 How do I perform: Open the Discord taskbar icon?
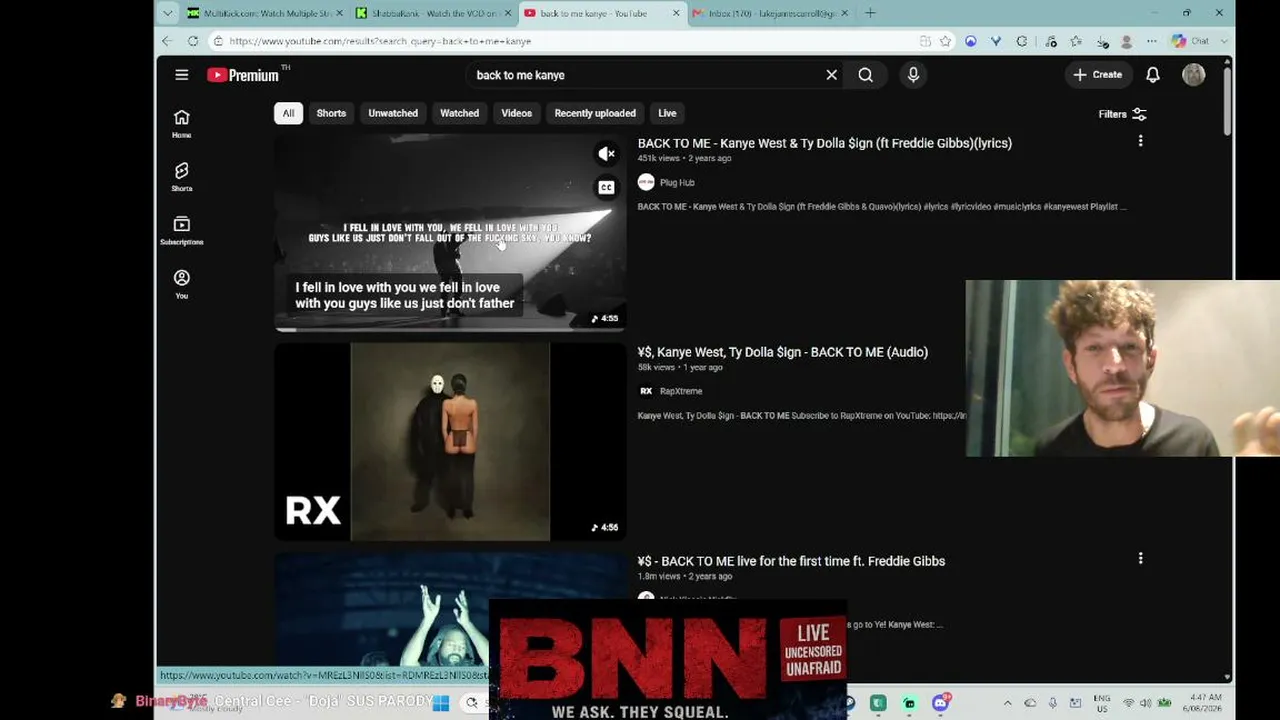[940, 703]
